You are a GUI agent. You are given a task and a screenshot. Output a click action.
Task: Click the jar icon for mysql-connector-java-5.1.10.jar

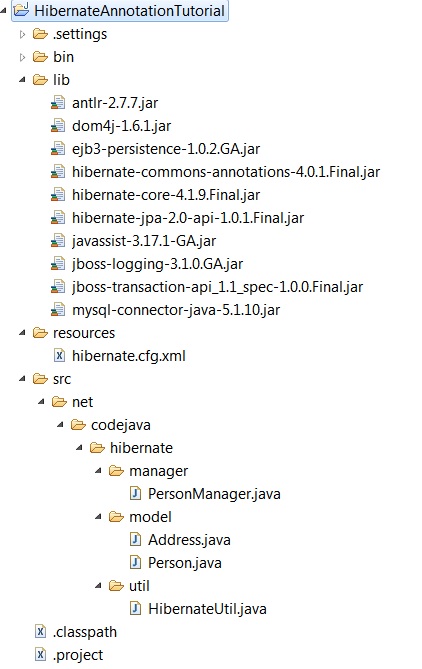click(58, 310)
